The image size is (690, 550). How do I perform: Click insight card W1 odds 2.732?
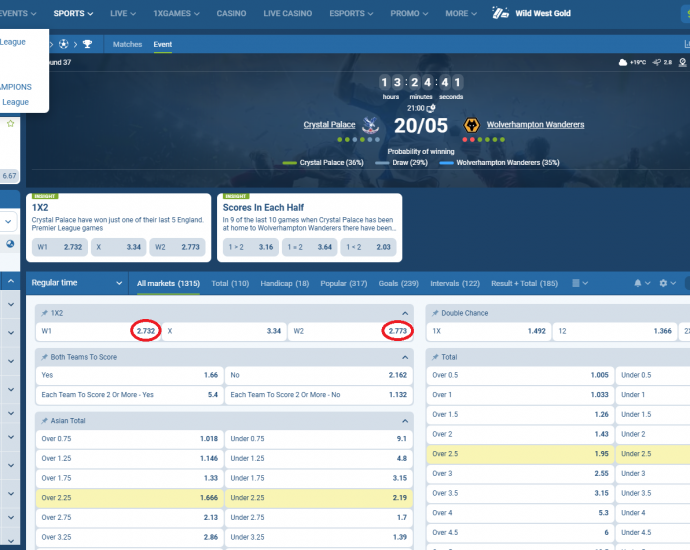coord(60,247)
